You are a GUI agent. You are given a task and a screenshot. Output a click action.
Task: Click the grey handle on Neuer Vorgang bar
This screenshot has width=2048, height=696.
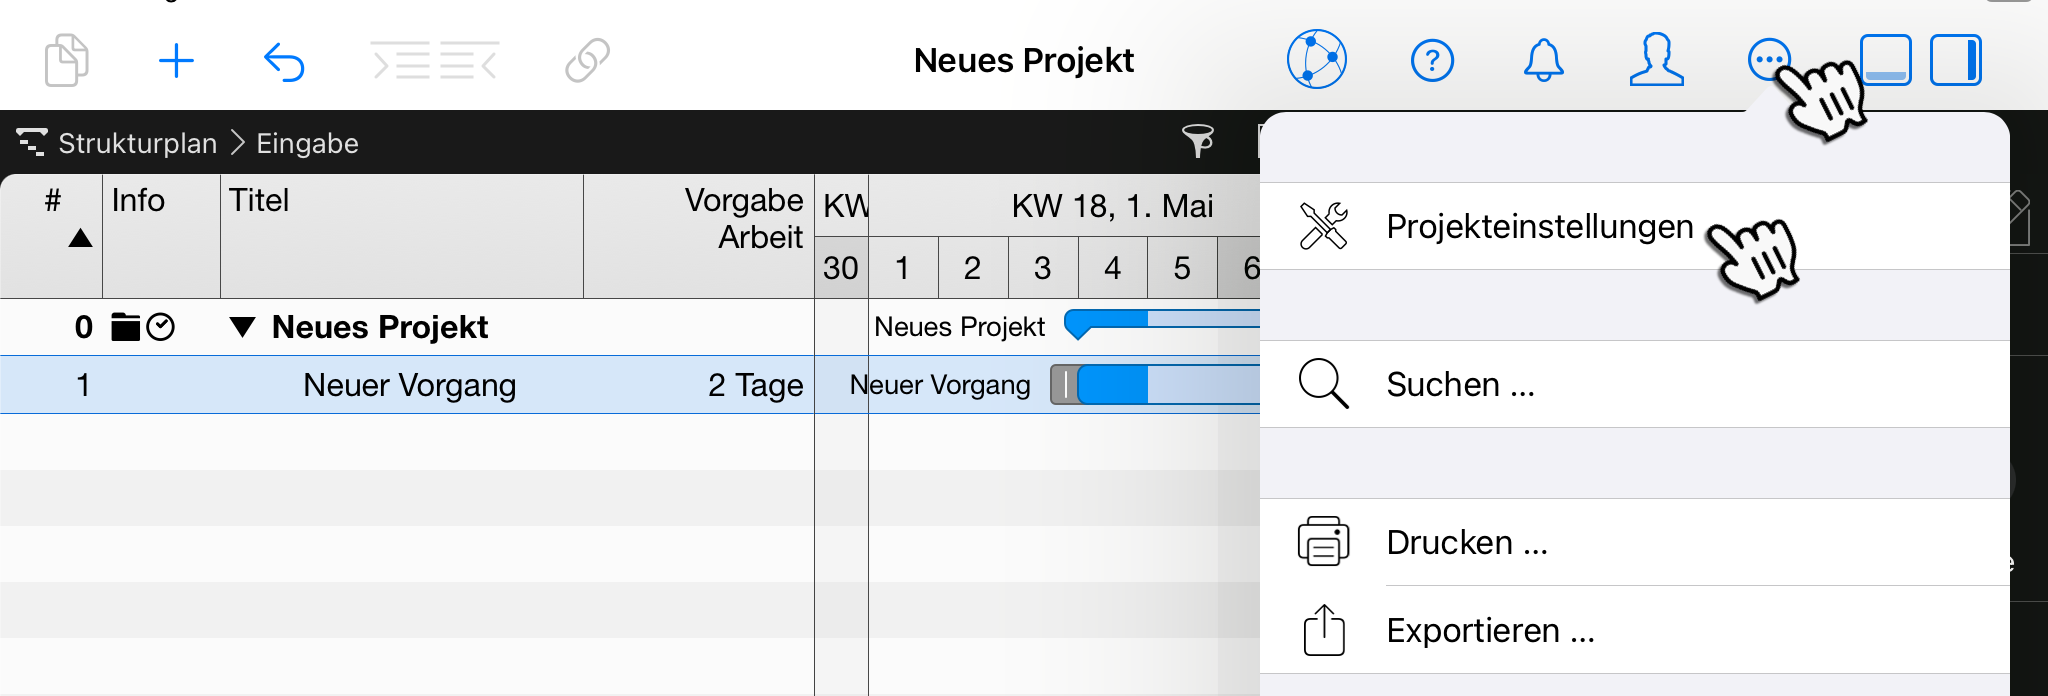1065,385
